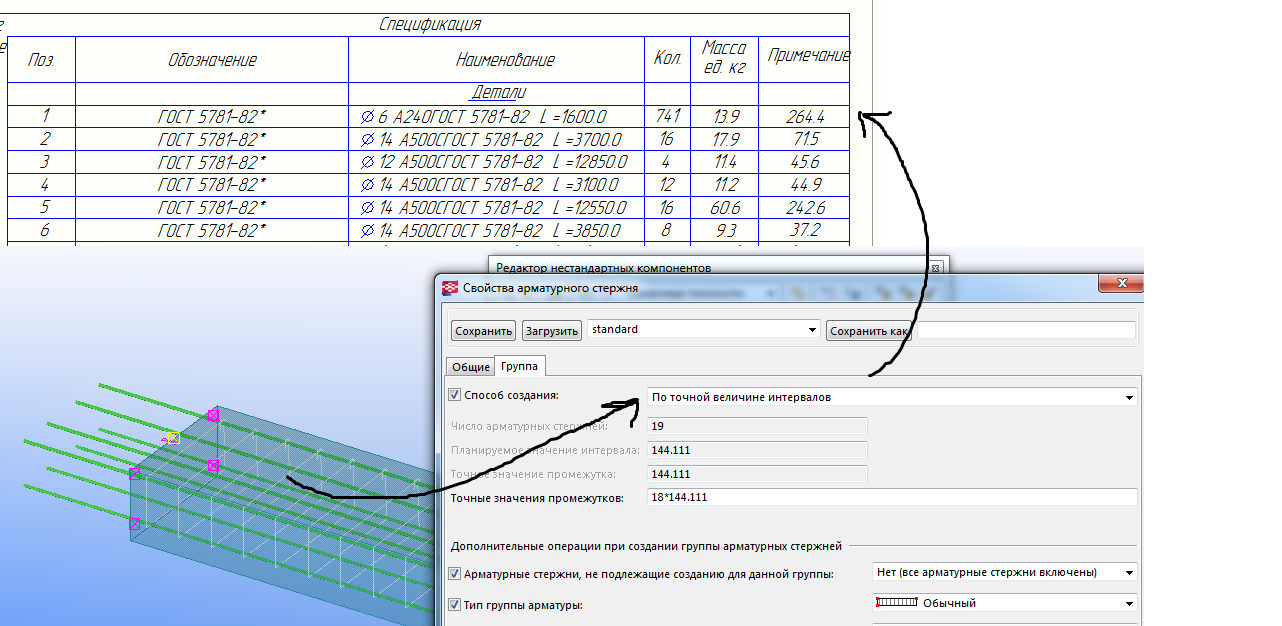Click the Загрузить button

pos(551,331)
